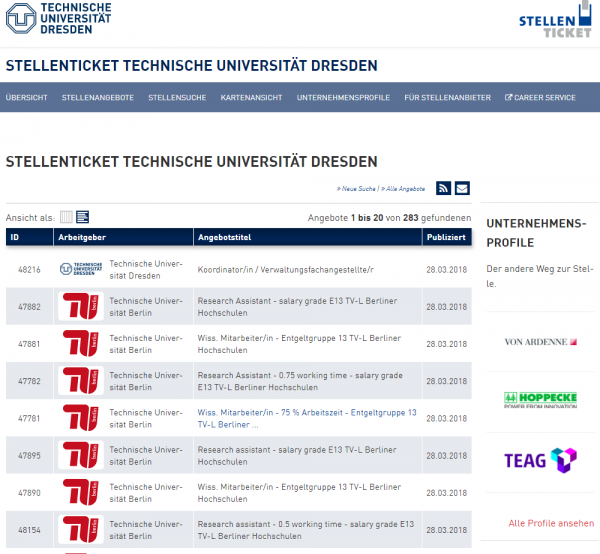
Task: Click ID cell 48154
Action: click(x=29, y=530)
